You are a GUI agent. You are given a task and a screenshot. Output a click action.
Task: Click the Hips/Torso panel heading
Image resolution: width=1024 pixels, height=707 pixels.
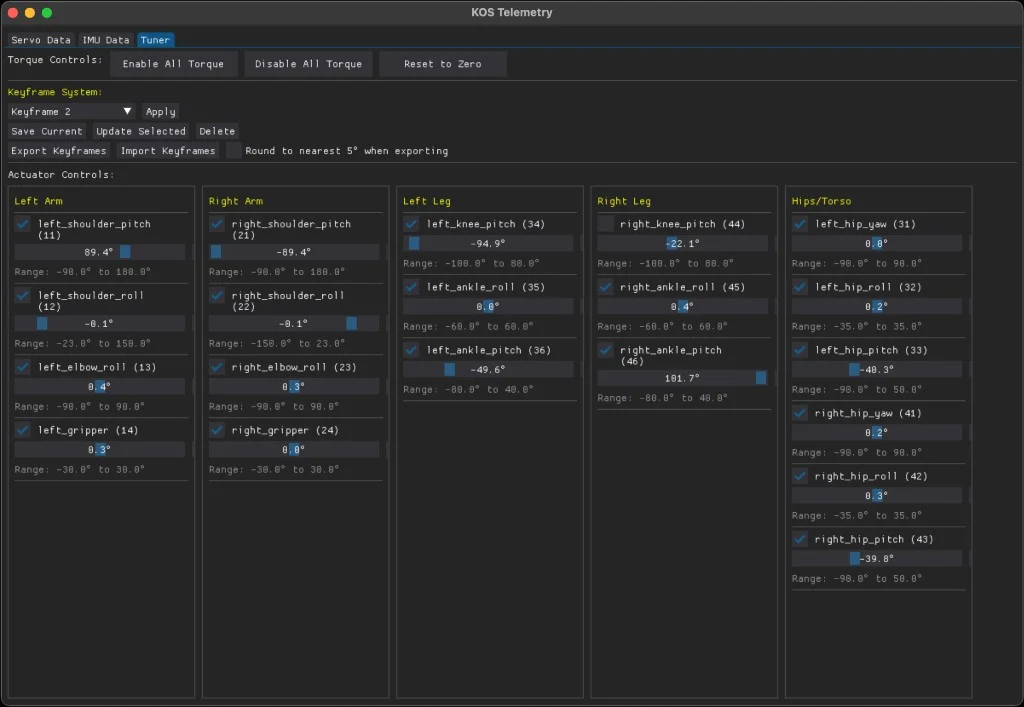pyautogui.click(x=821, y=201)
